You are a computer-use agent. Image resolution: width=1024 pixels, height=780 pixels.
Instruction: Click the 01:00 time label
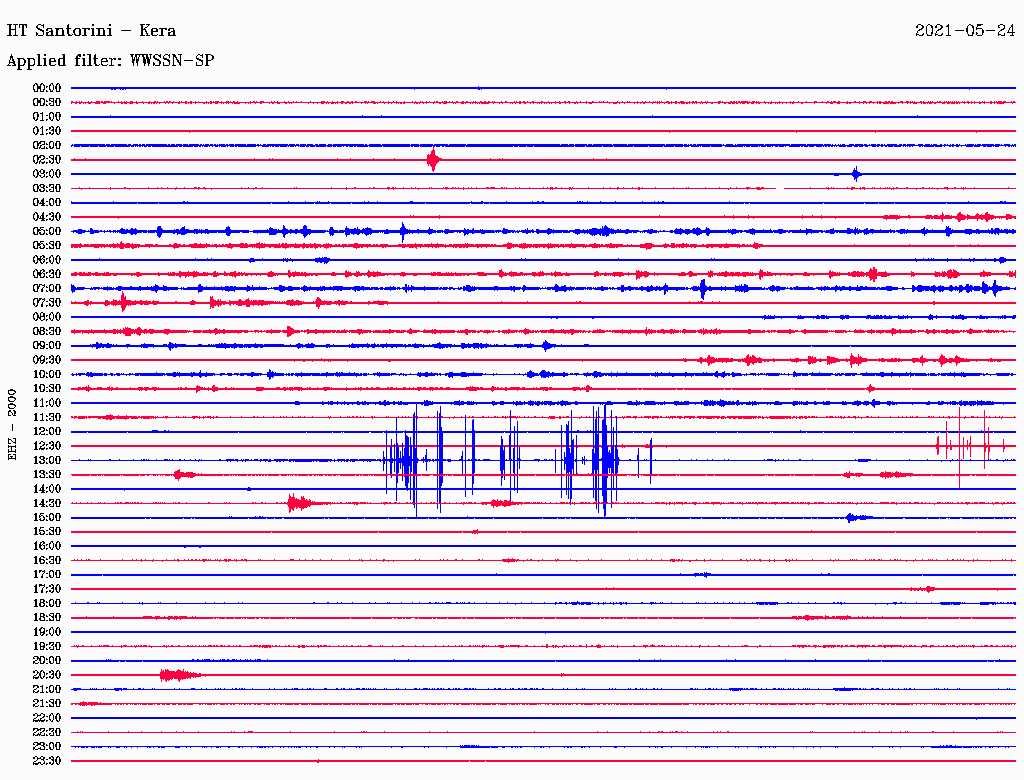point(47,117)
